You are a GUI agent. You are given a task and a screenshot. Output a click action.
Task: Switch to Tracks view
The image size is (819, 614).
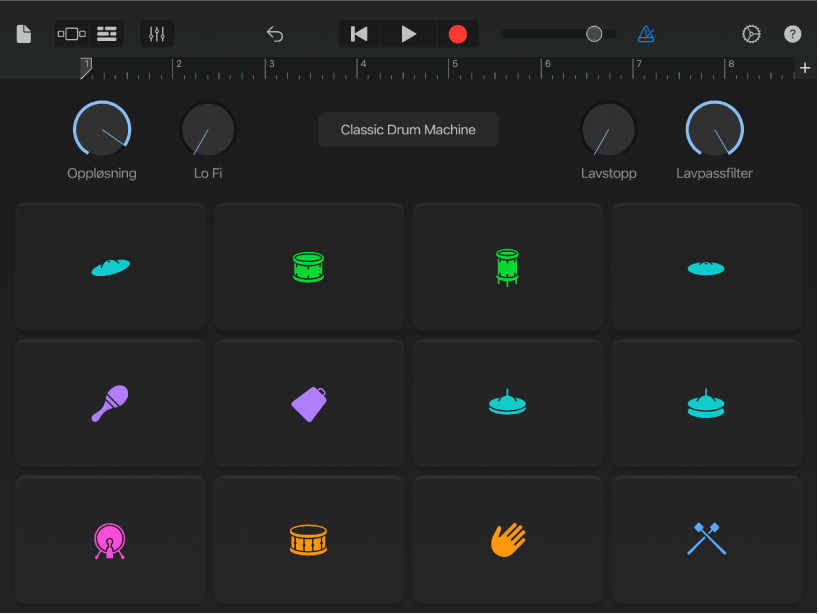107,34
